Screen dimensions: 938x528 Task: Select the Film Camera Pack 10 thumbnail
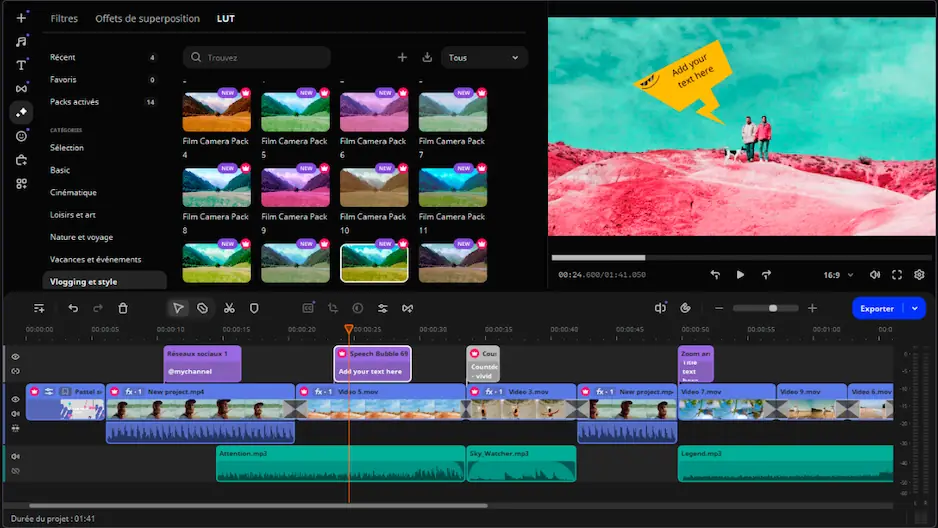click(375, 187)
